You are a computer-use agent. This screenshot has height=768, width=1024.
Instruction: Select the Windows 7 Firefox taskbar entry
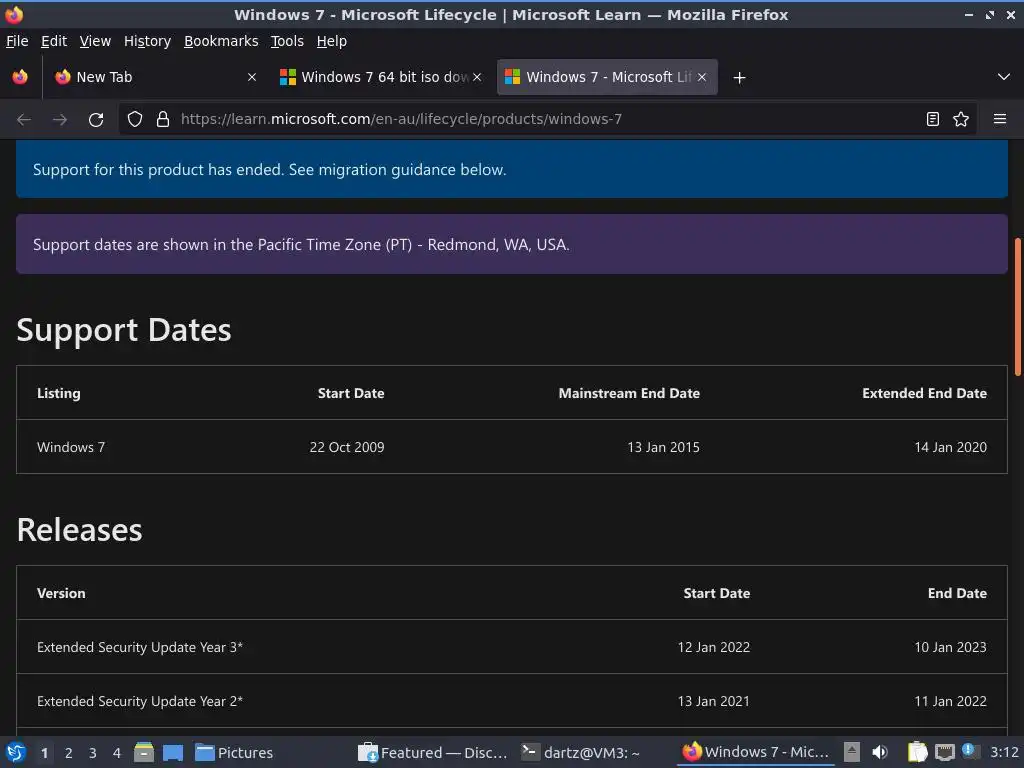coord(756,752)
